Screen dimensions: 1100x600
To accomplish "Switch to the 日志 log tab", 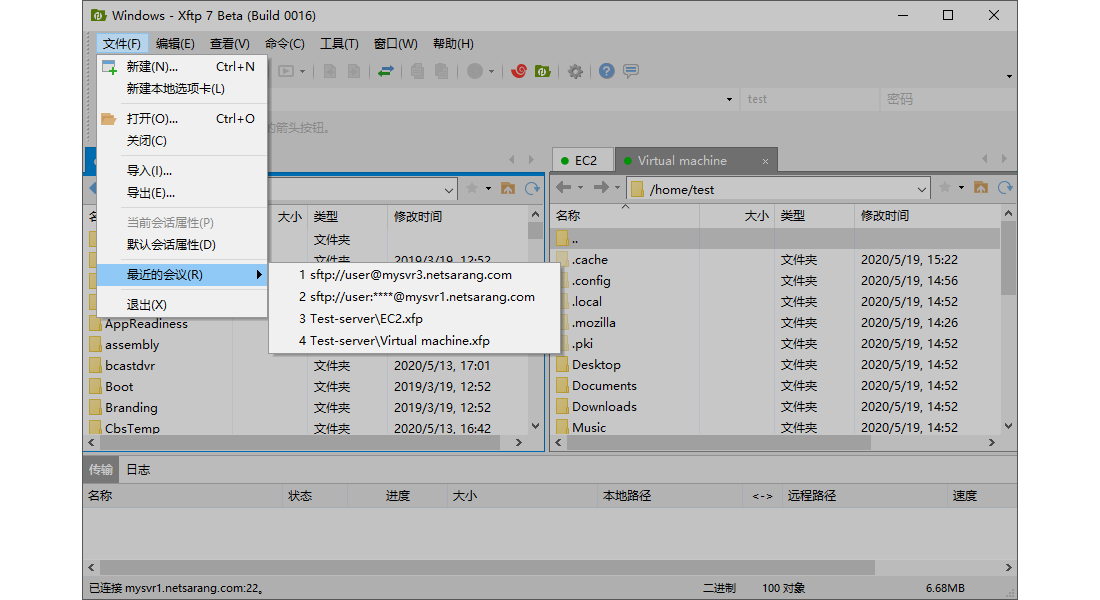I will point(138,469).
